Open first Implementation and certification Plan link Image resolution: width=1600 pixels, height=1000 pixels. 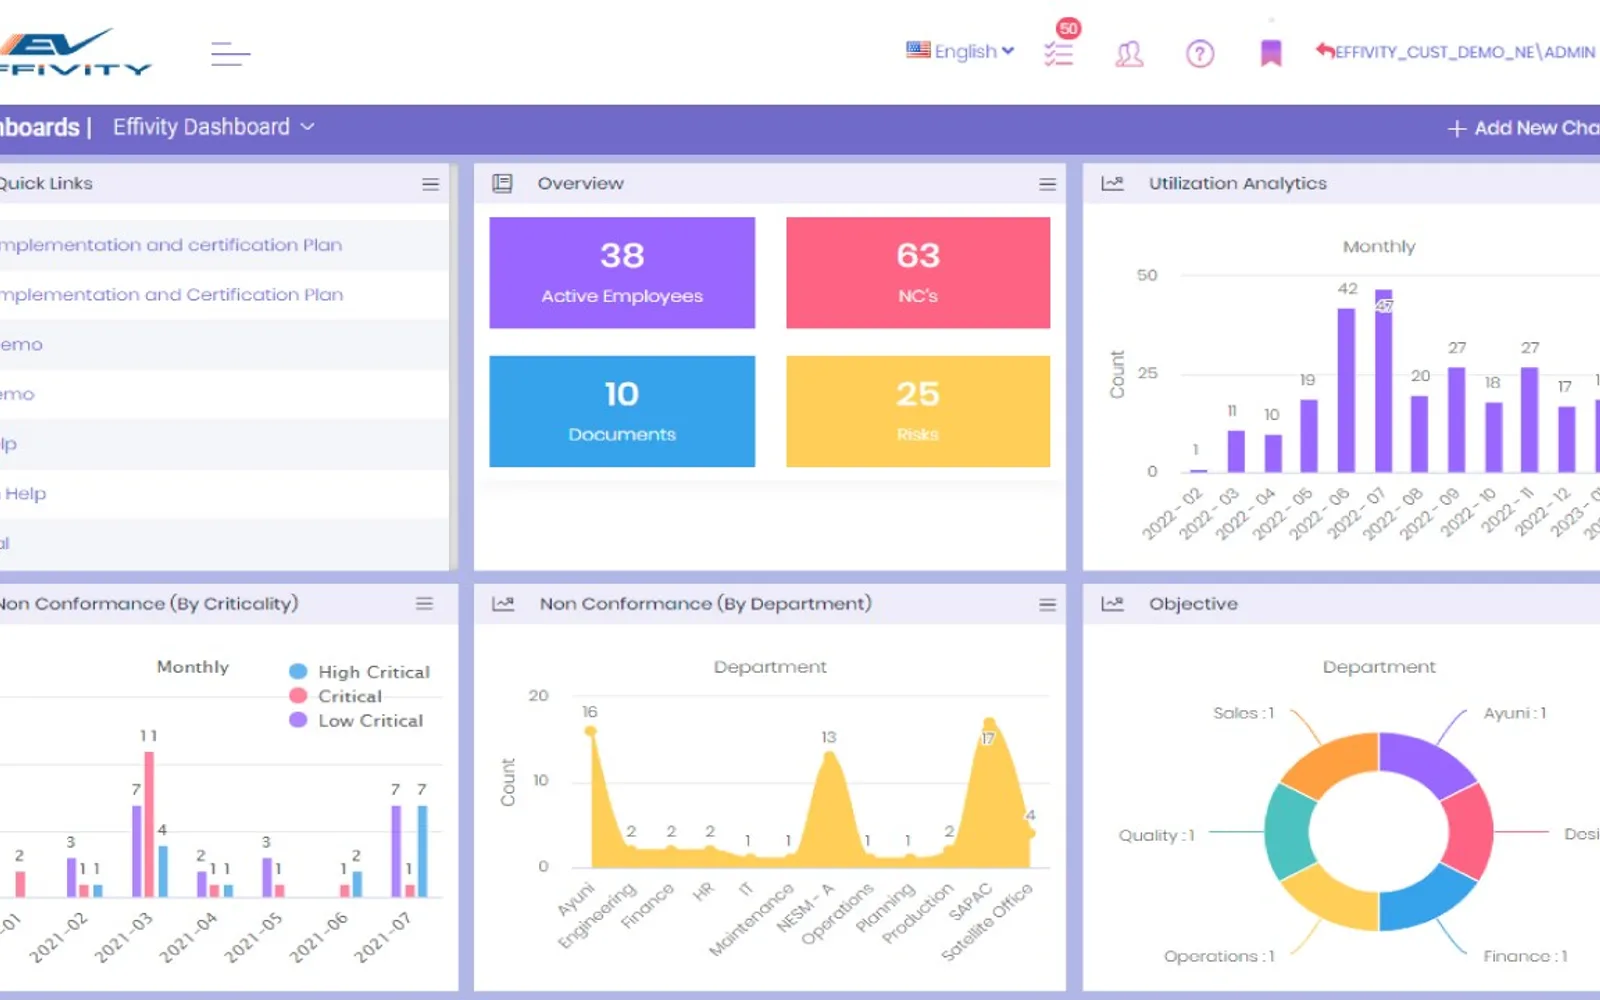coord(171,245)
